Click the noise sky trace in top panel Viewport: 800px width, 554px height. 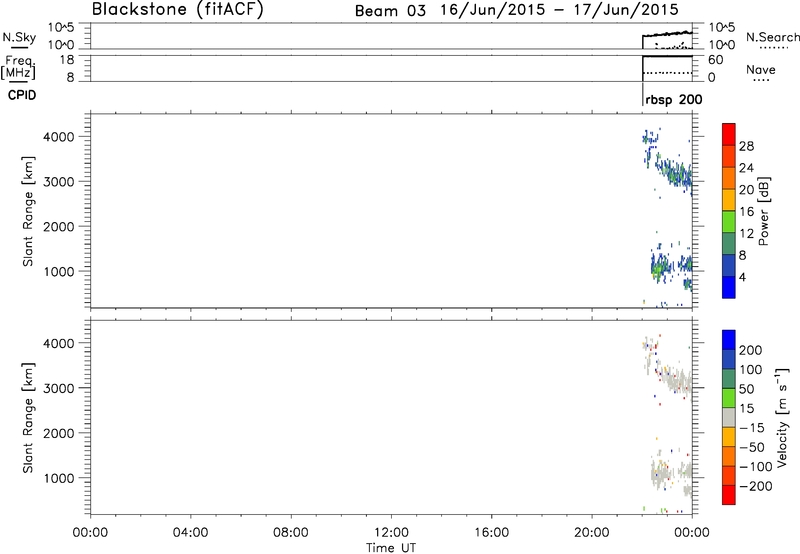click(x=667, y=34)
